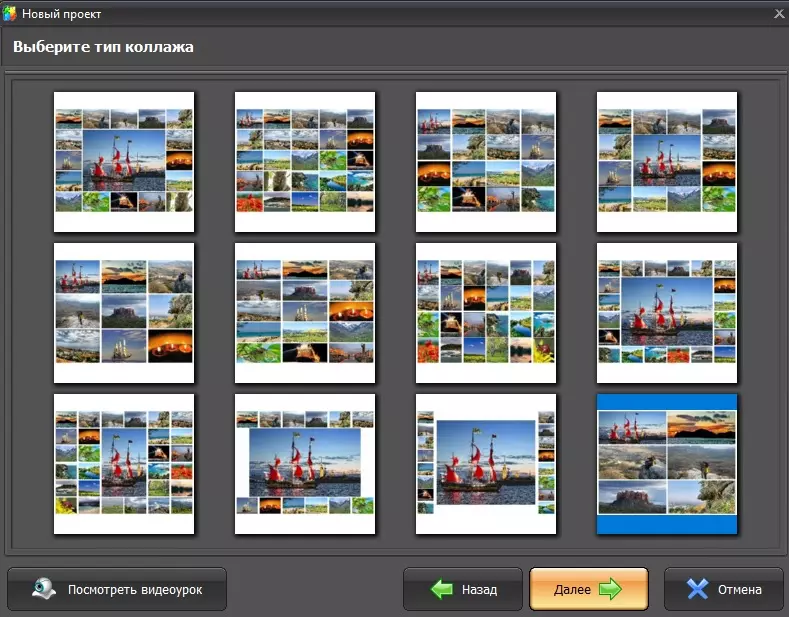Click the green left arrow icon on Назад
Image resolution: width=789 pixels, height=617 pixels.
(442, 589)
